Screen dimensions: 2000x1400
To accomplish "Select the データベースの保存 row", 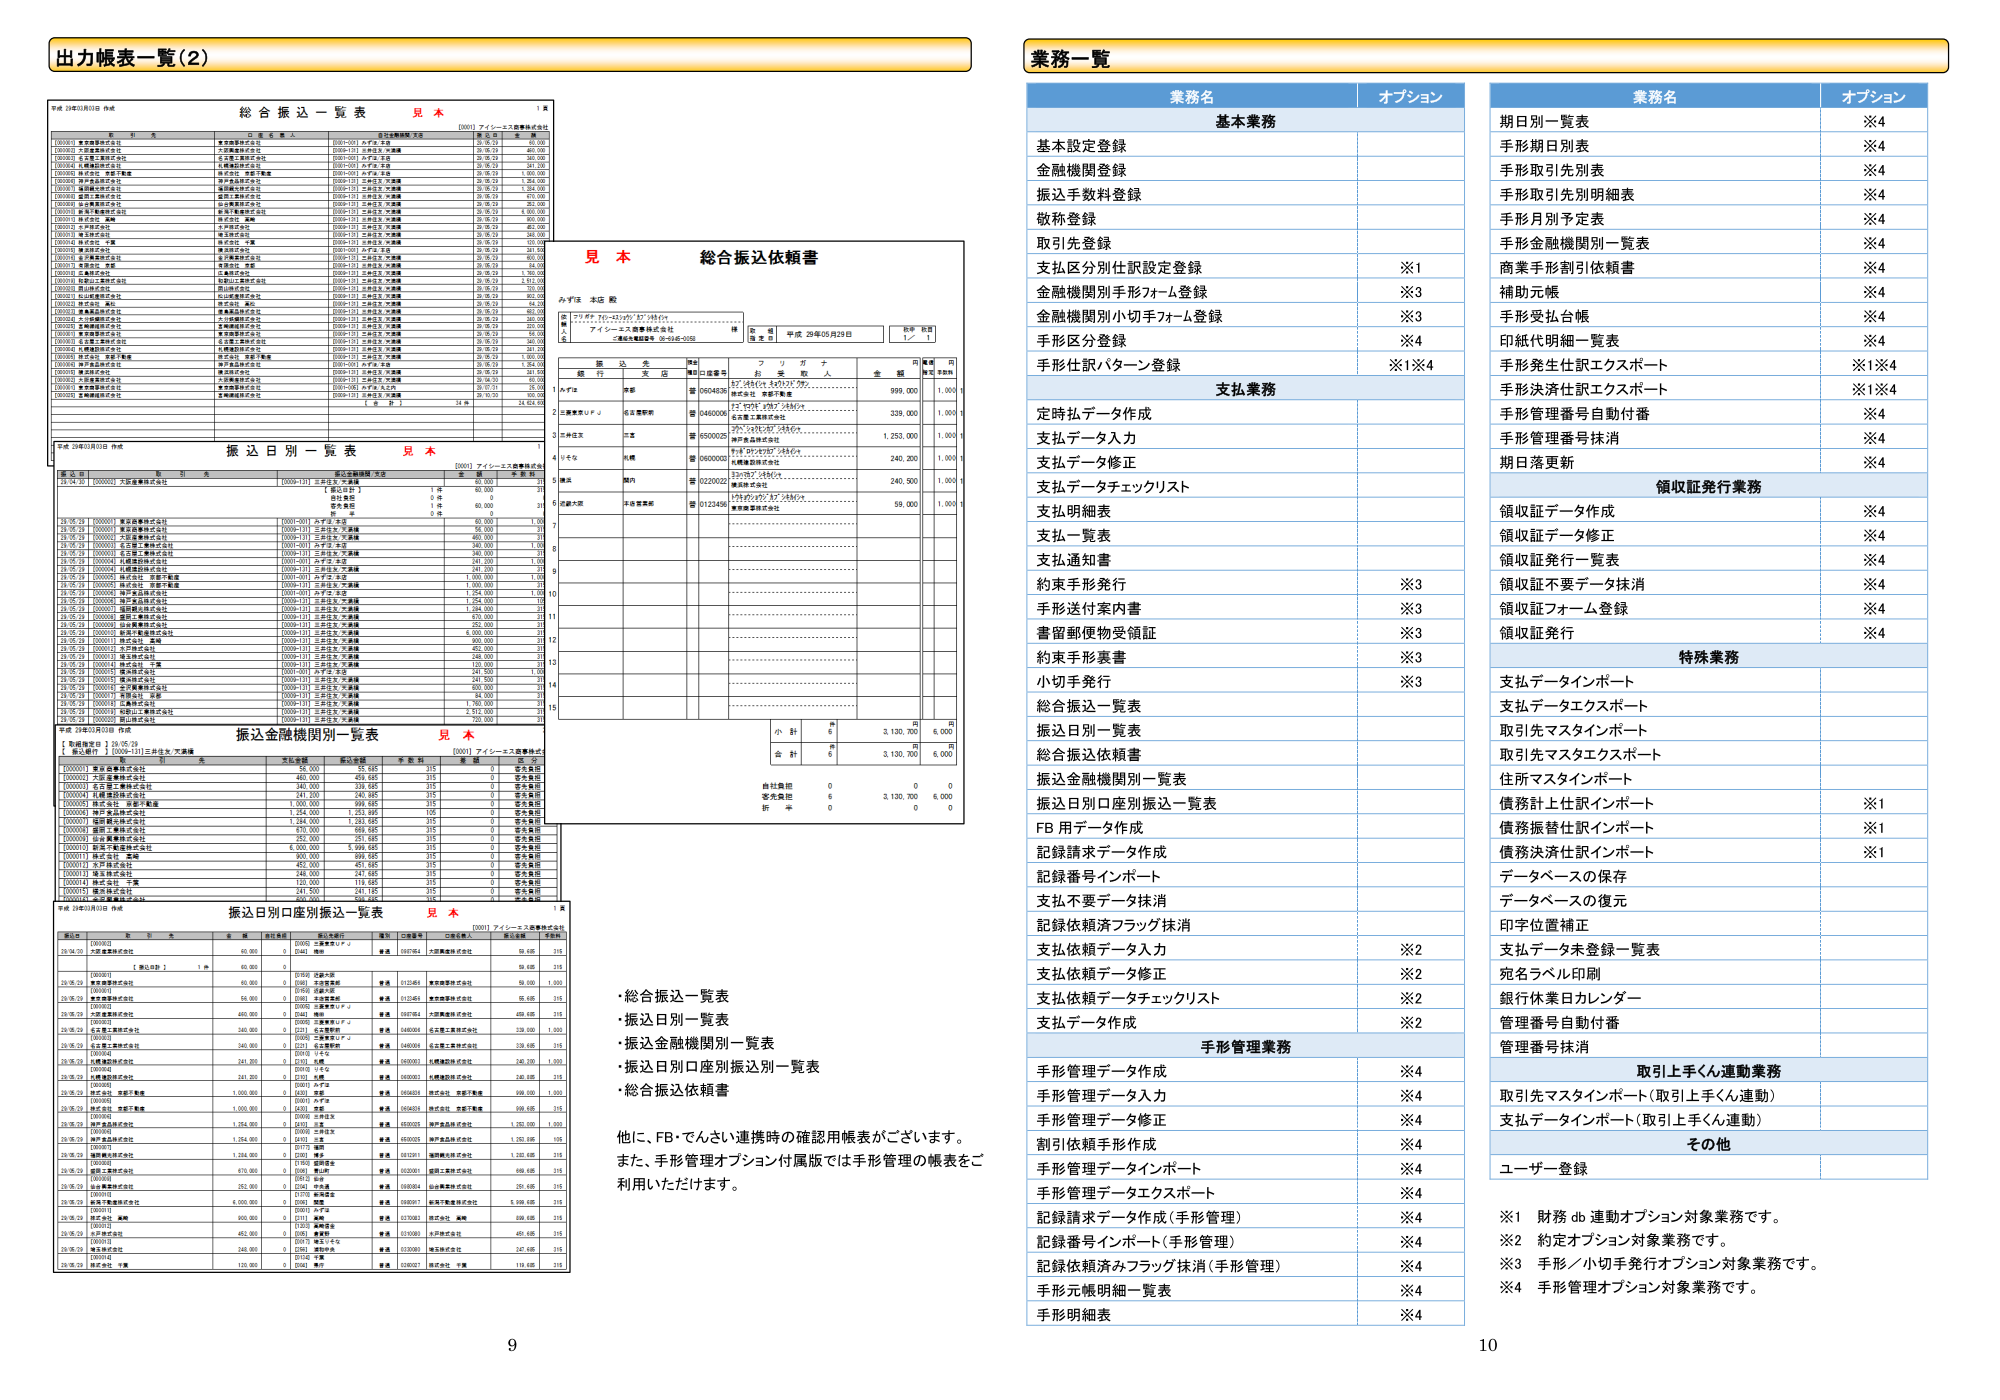I will 1708,876.
